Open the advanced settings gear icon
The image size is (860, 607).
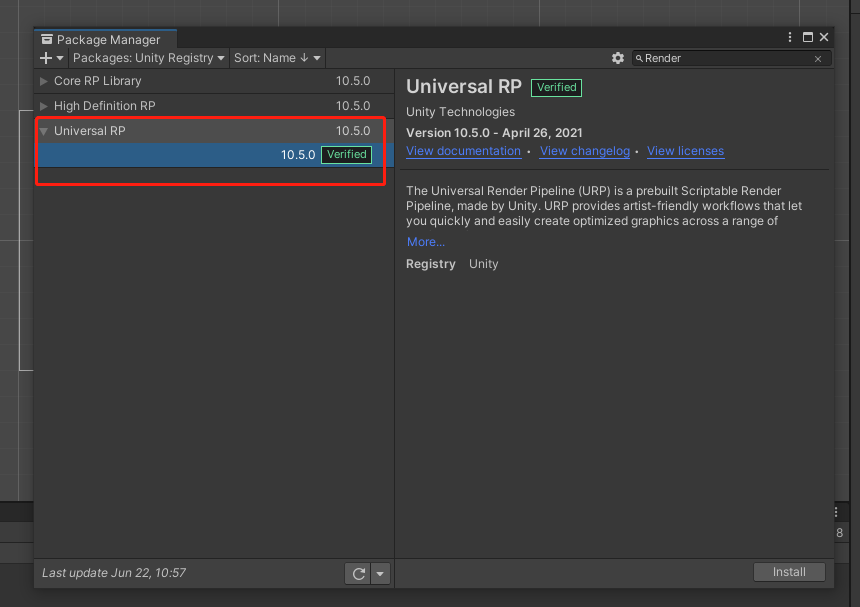[x=618, y=58]
